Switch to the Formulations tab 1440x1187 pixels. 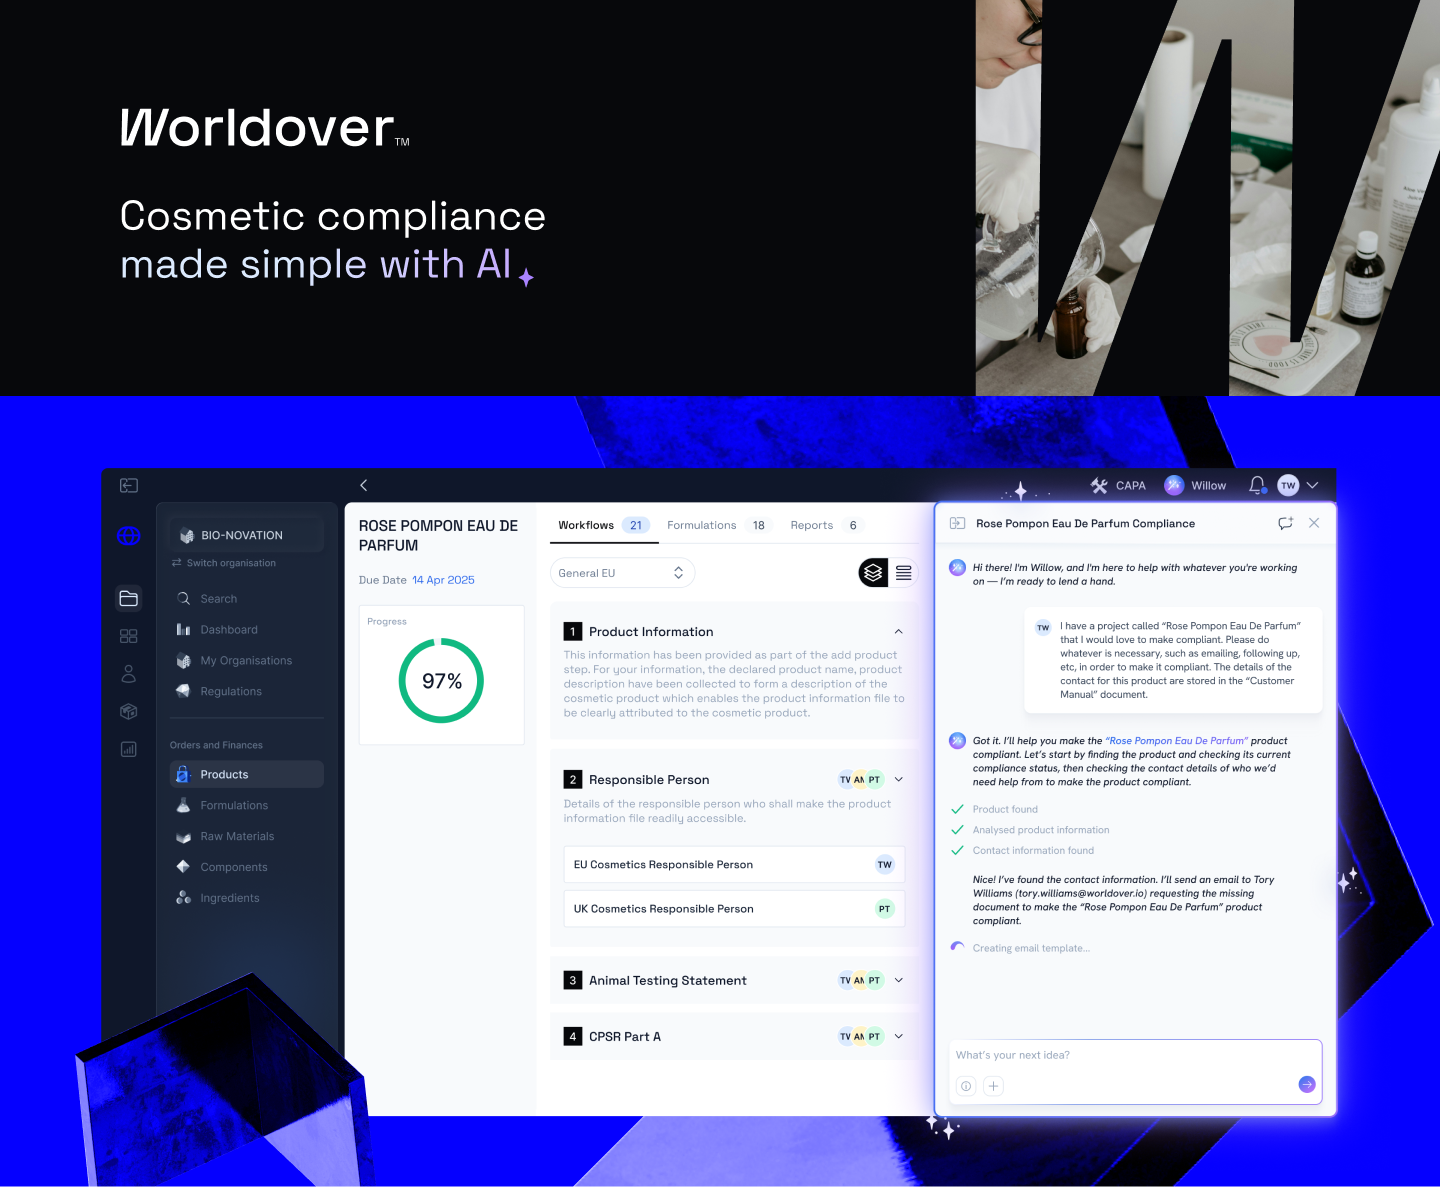tap(717, 525)
